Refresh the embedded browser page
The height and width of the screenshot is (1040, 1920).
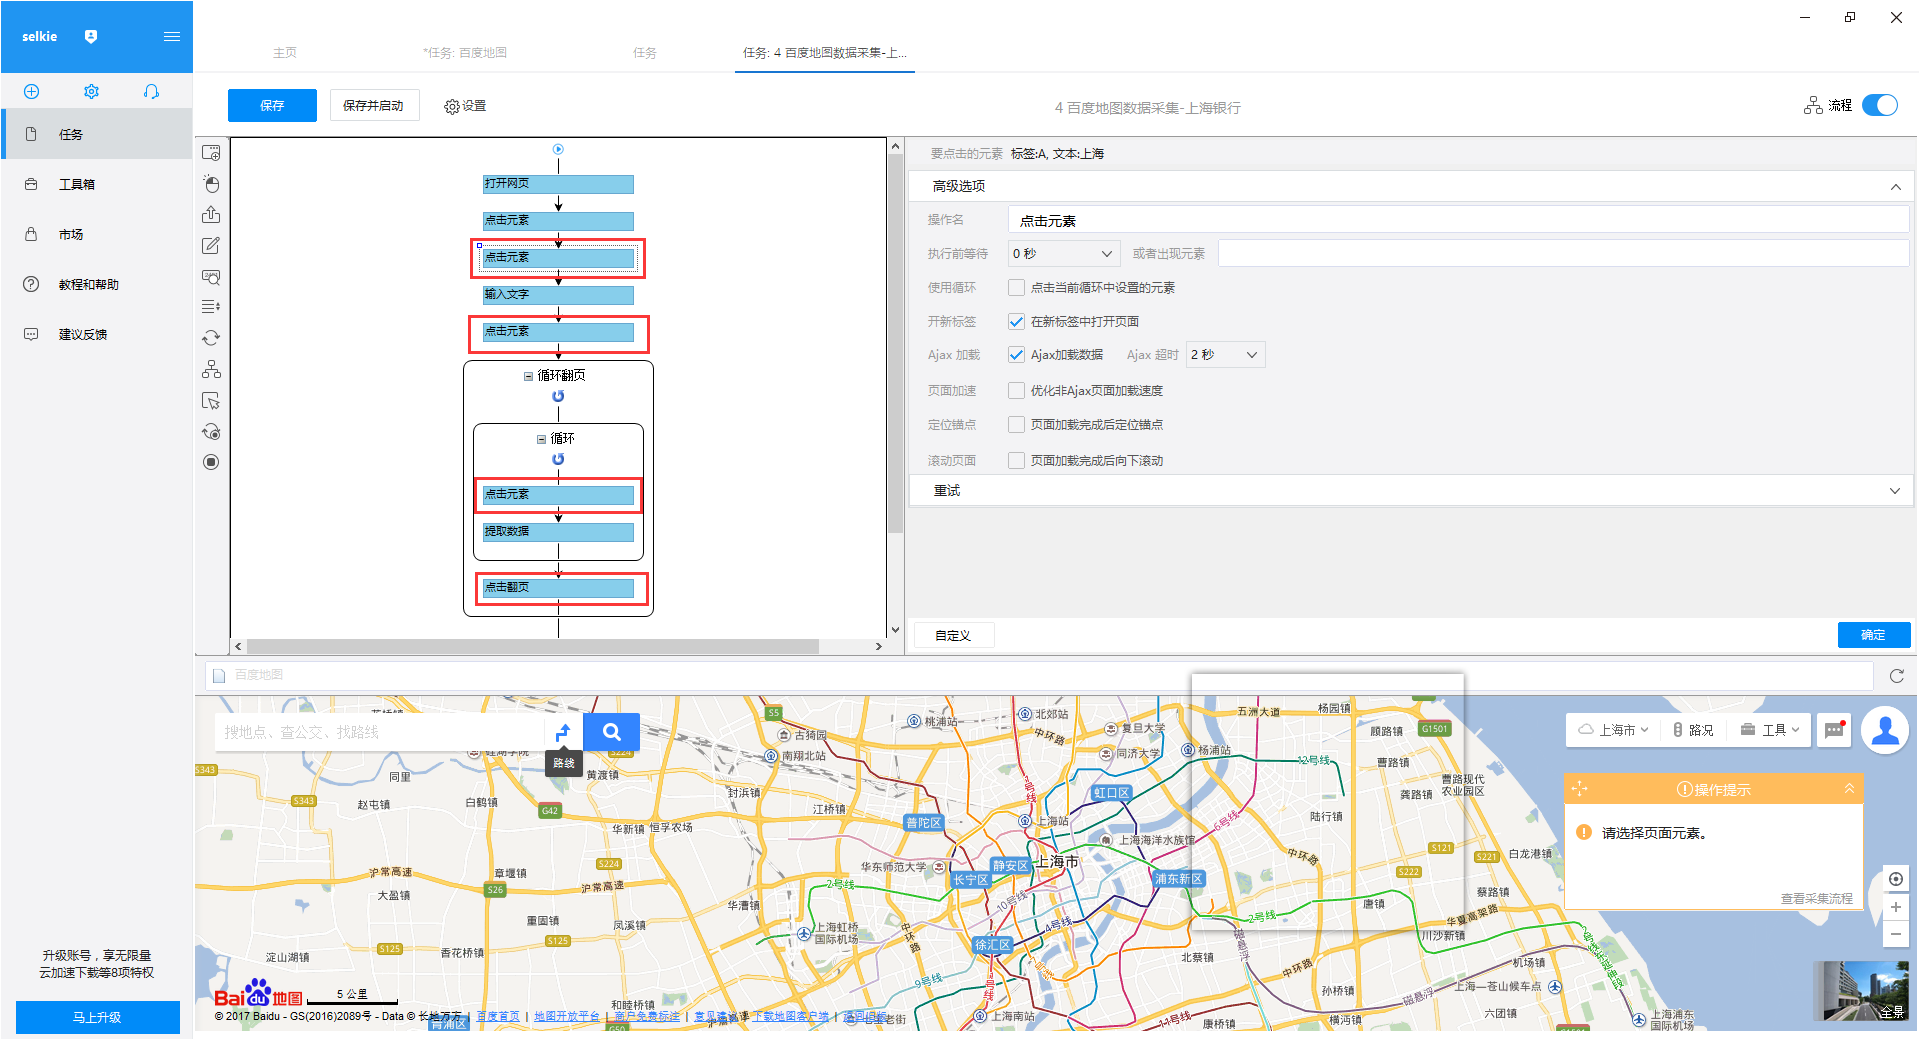[x=1896, y=676]
